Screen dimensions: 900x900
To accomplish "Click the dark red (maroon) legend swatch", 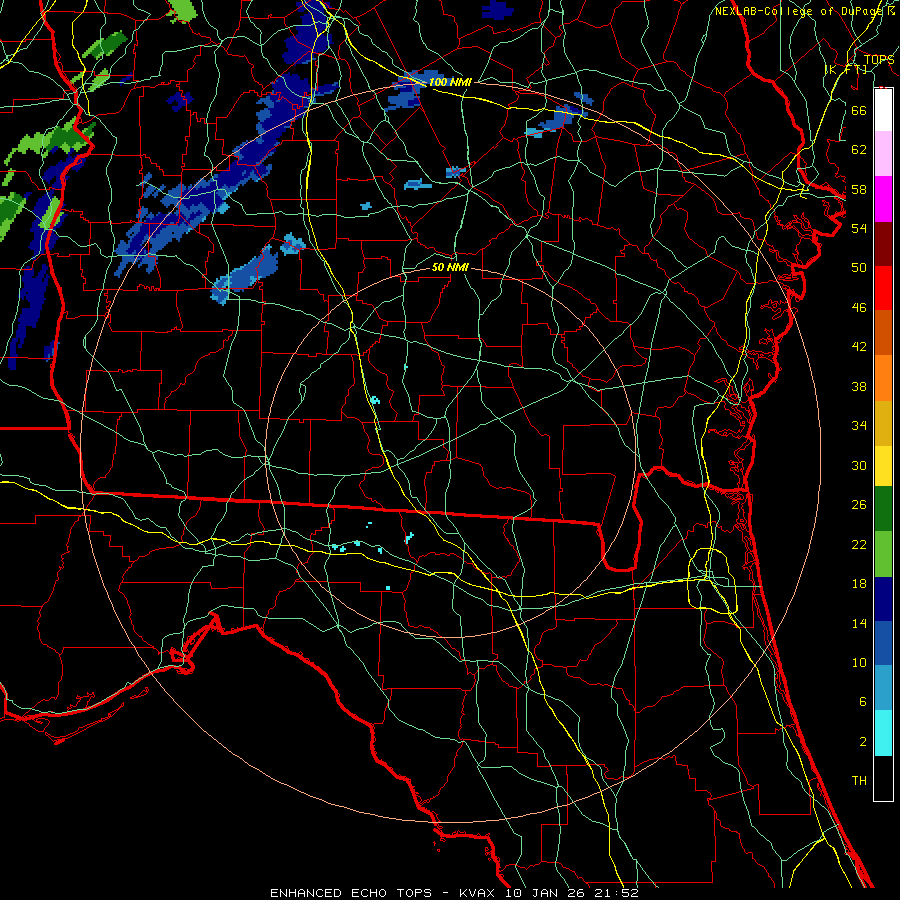I will (x=883, y=244).
